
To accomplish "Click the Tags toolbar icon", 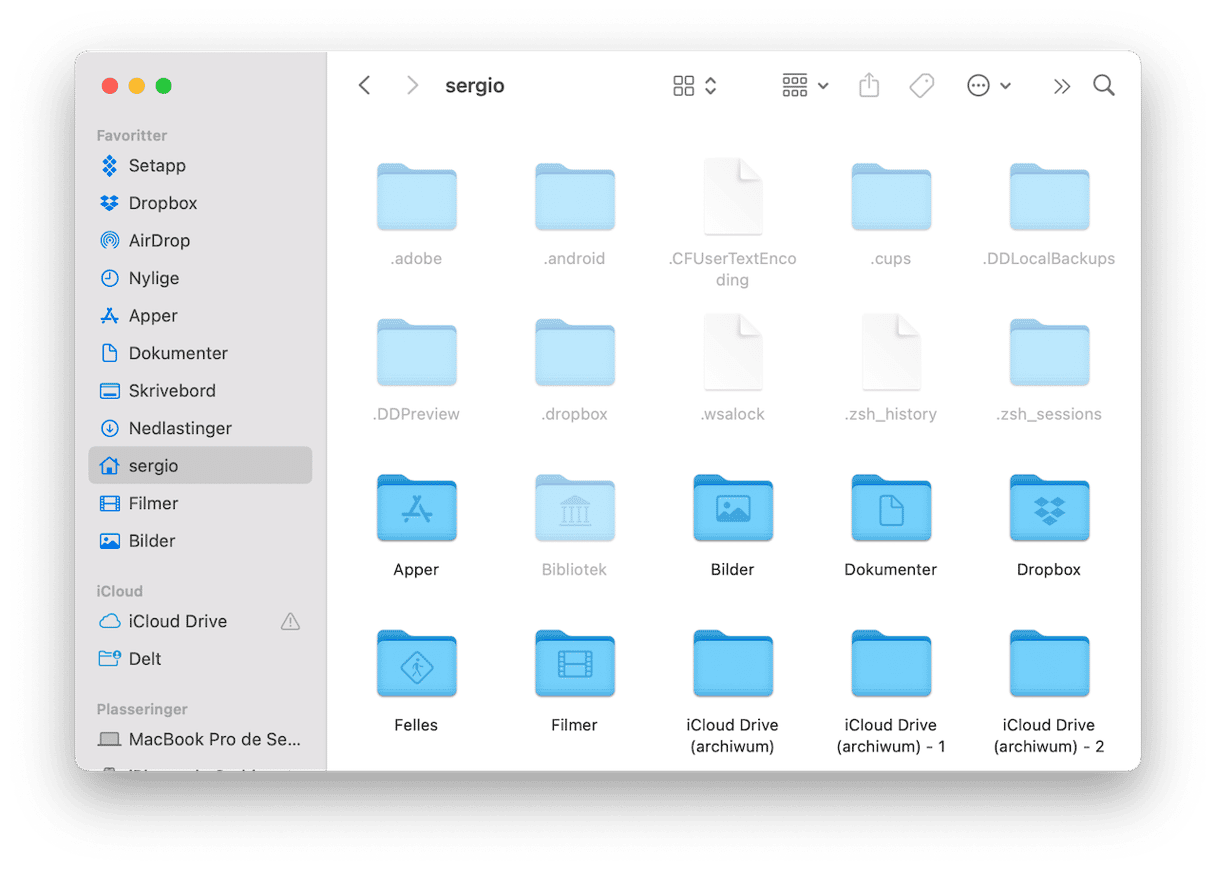I will pyautogui.click(x=922, y=86).
